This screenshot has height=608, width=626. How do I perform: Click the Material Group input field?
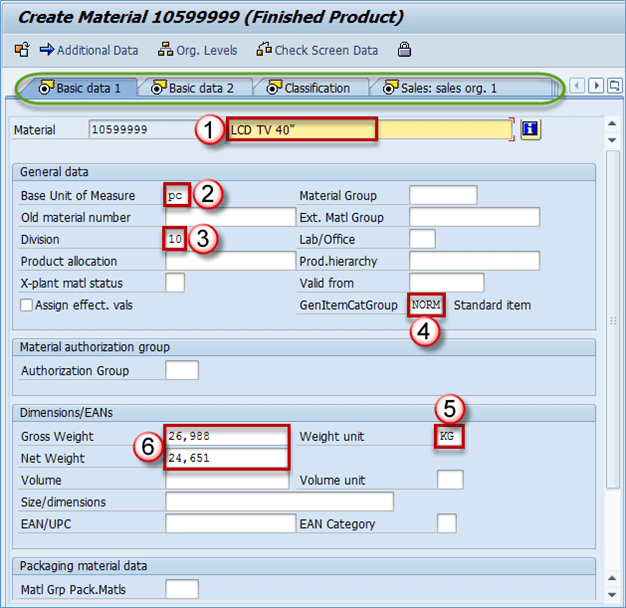(x=443, y=195)
